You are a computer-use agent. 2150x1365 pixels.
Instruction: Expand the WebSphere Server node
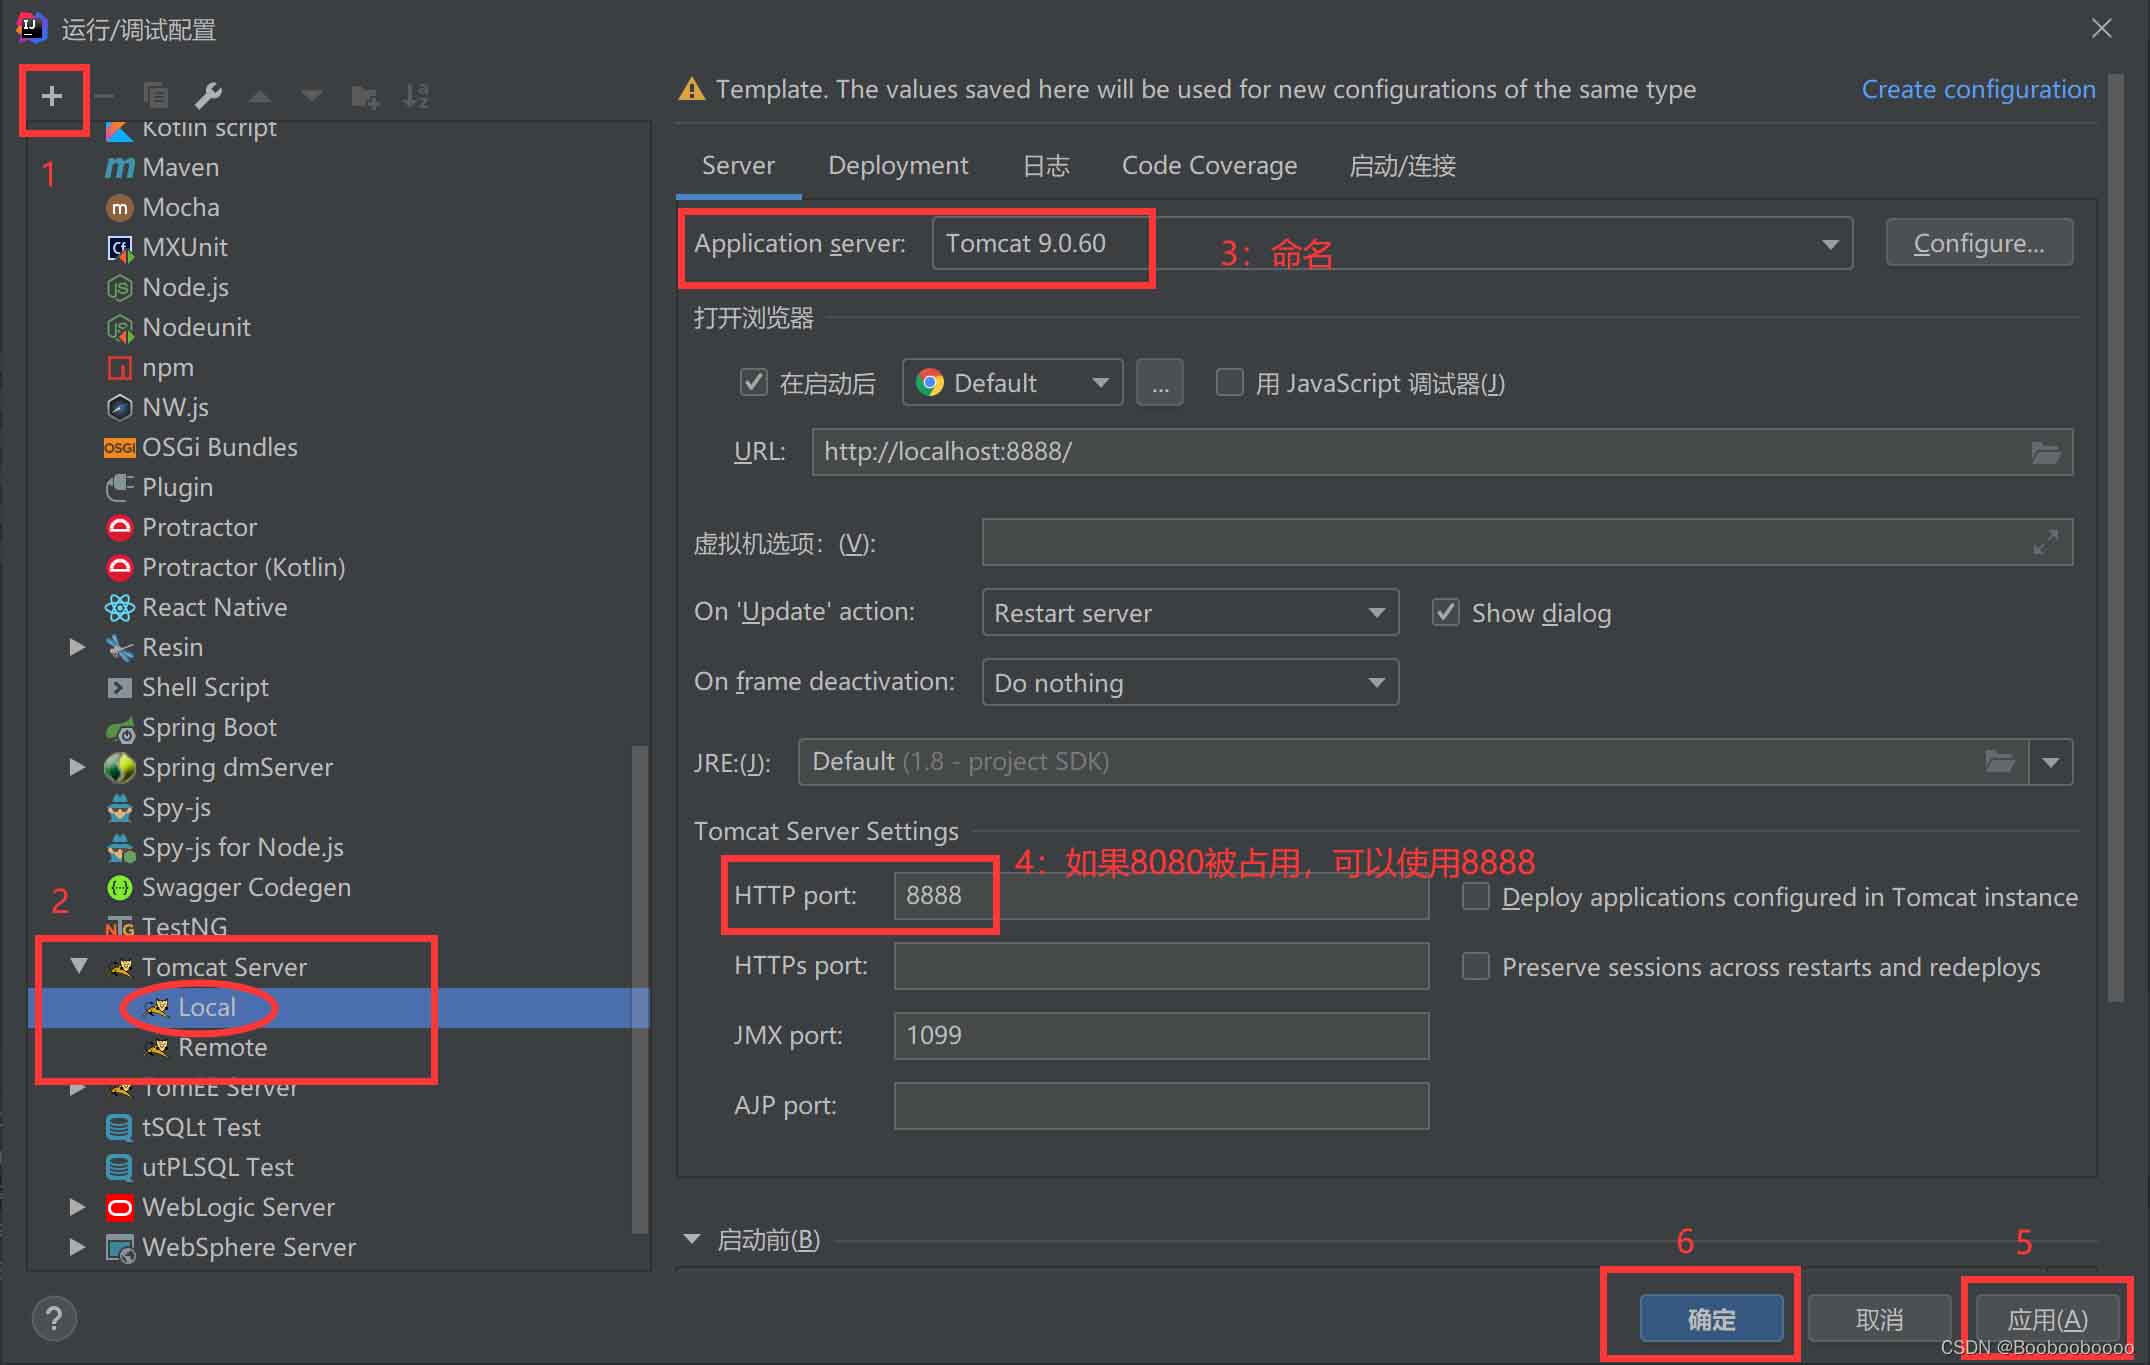77,1247
